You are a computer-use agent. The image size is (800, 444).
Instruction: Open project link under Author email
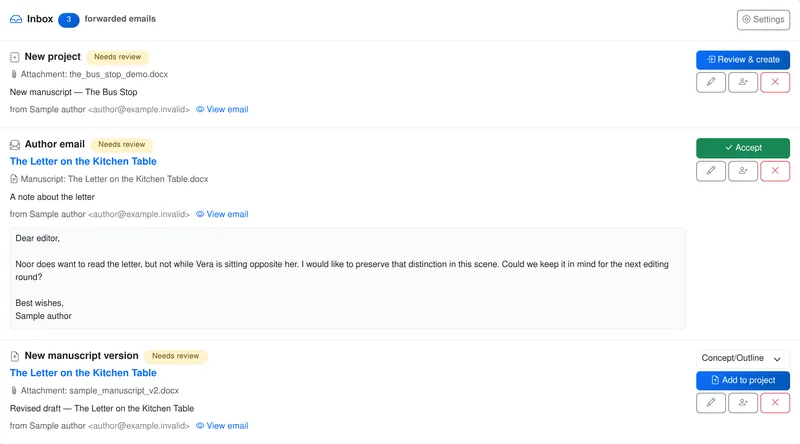[83, 161]
